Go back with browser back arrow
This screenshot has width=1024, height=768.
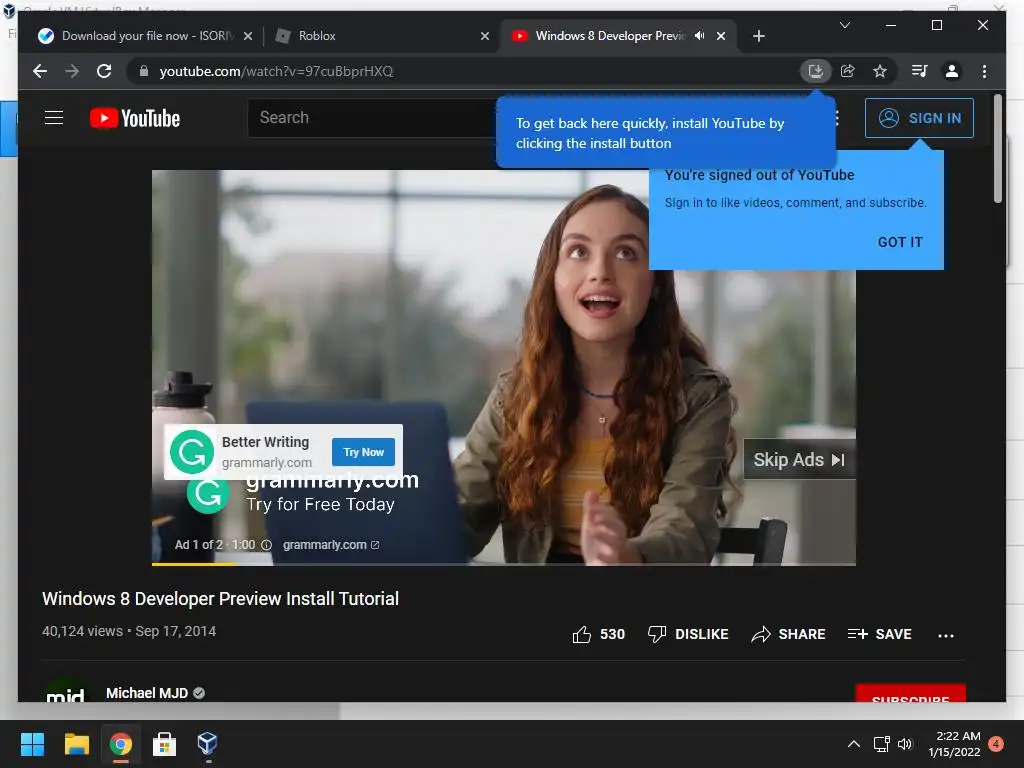point(40,71)
